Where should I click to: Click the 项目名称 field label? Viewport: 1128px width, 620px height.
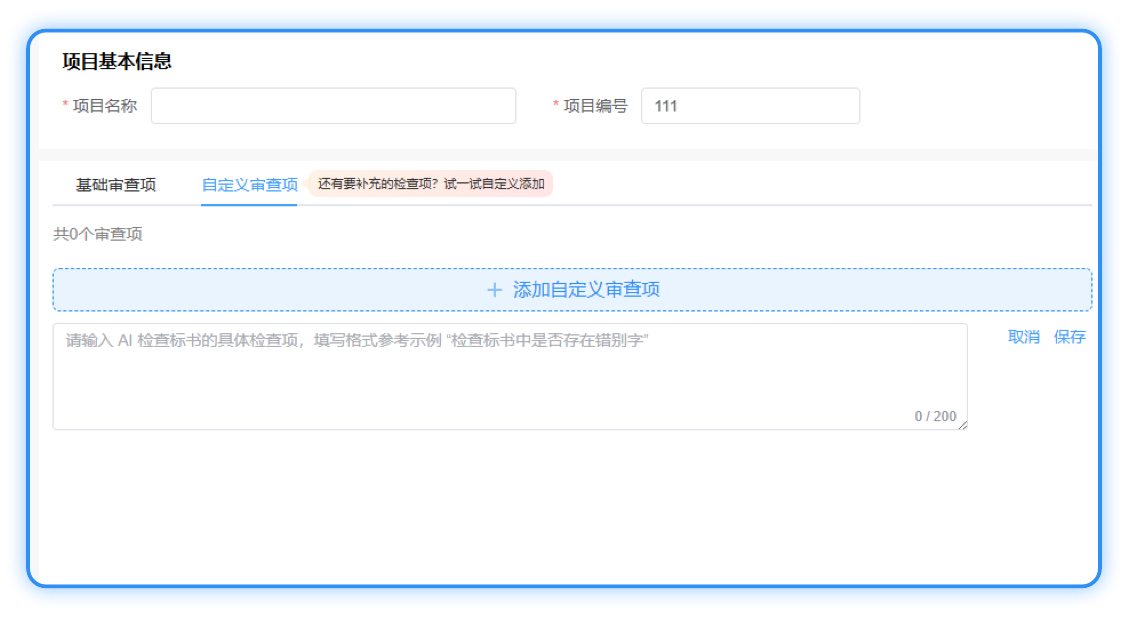point(105,106)
